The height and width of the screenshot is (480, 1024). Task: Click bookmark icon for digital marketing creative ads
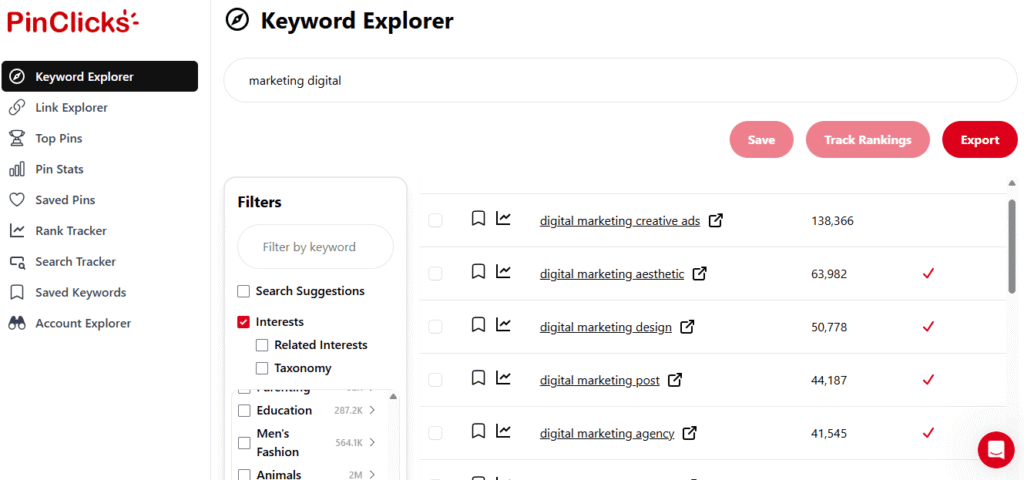(478, 219)
